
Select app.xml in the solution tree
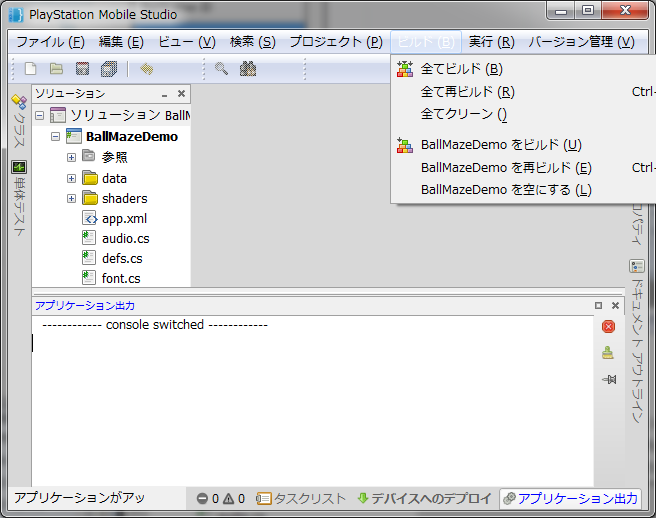[125, 219]
